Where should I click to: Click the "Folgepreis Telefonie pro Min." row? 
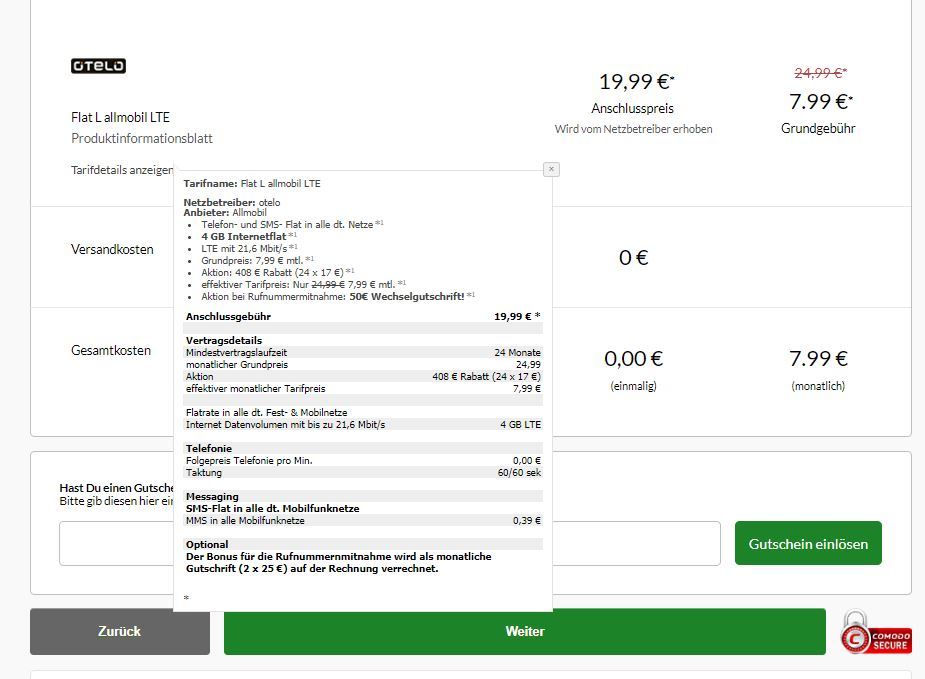pos(363,460)
